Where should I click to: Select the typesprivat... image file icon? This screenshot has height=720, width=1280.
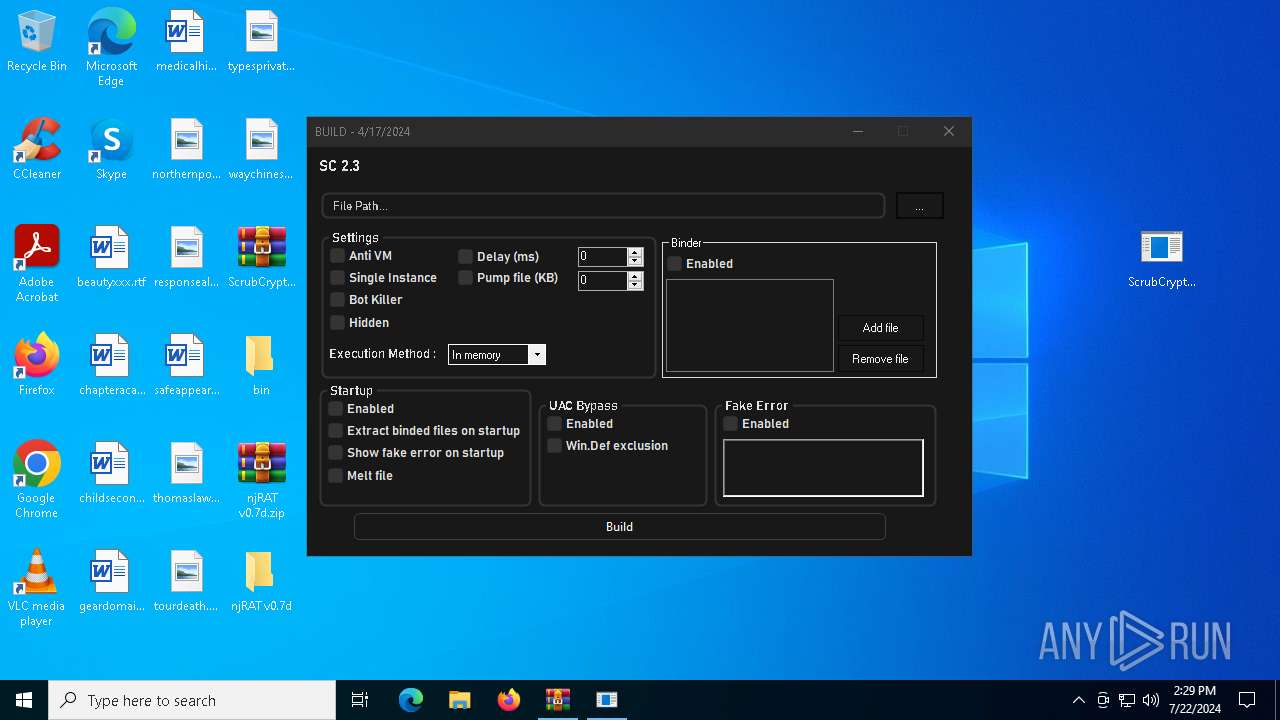tap(261, 42)
